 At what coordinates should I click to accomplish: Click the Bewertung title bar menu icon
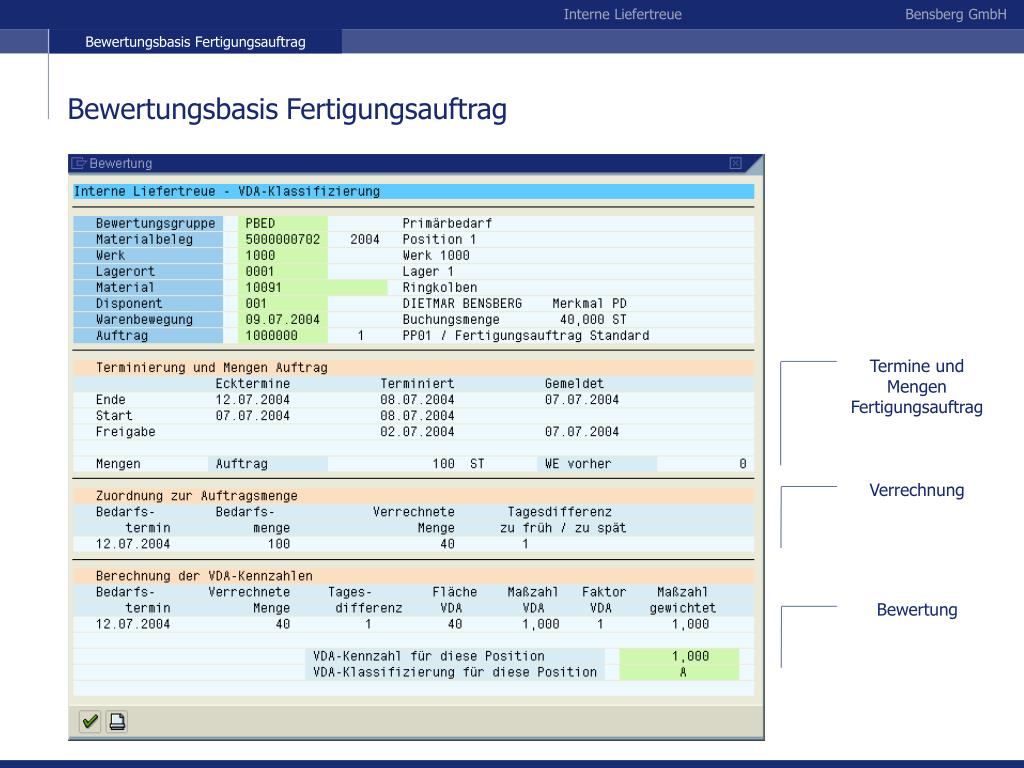pos(79,163)
